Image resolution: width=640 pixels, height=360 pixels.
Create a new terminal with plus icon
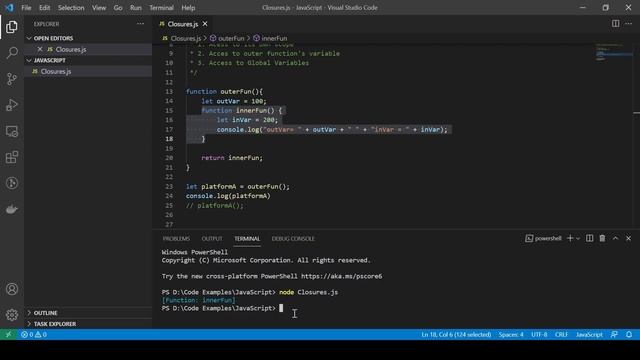570,238
